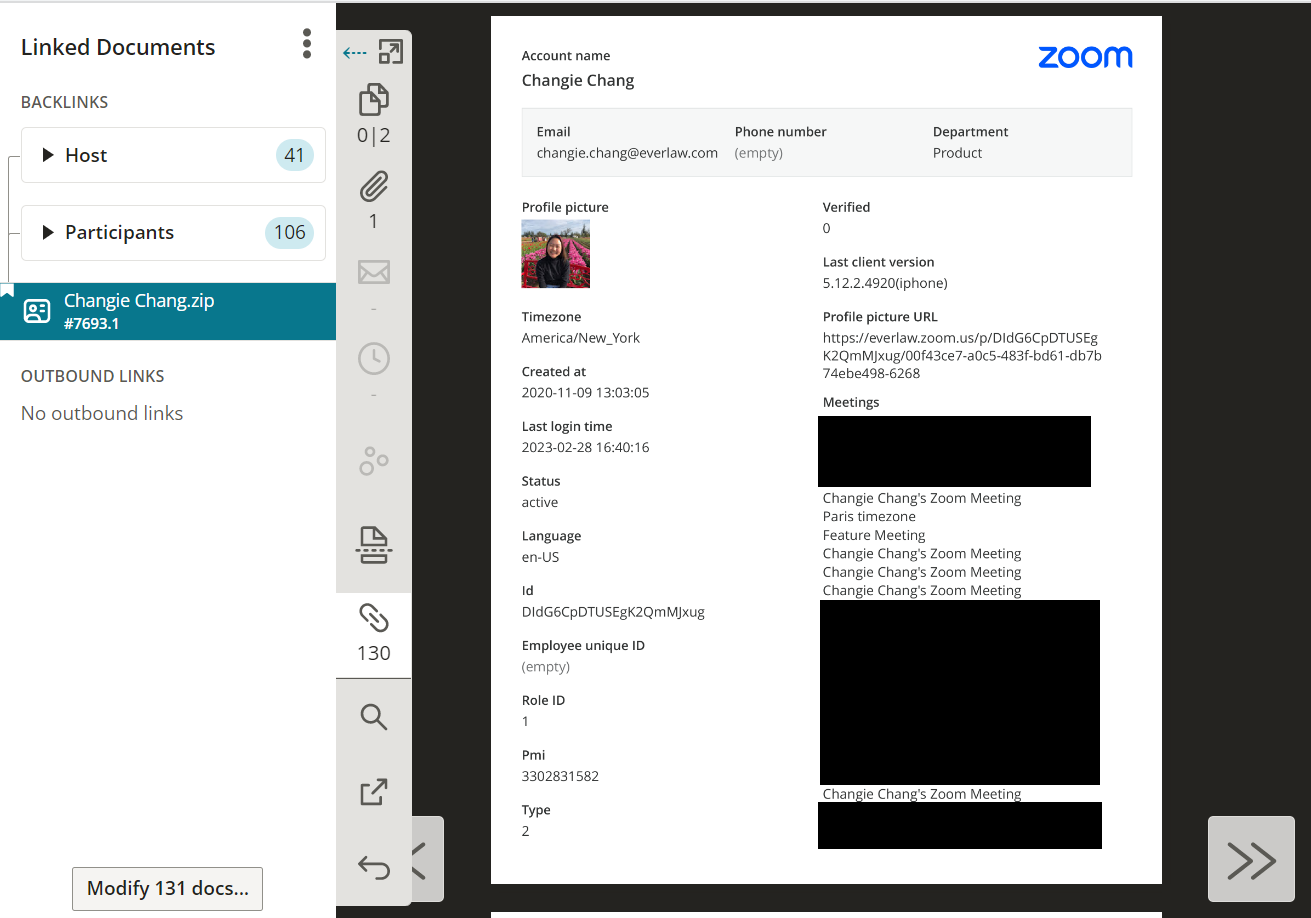
Task: Click Id value DIdG6CpDTUSEgK2QmMJxug
Action: click(613, 612)
